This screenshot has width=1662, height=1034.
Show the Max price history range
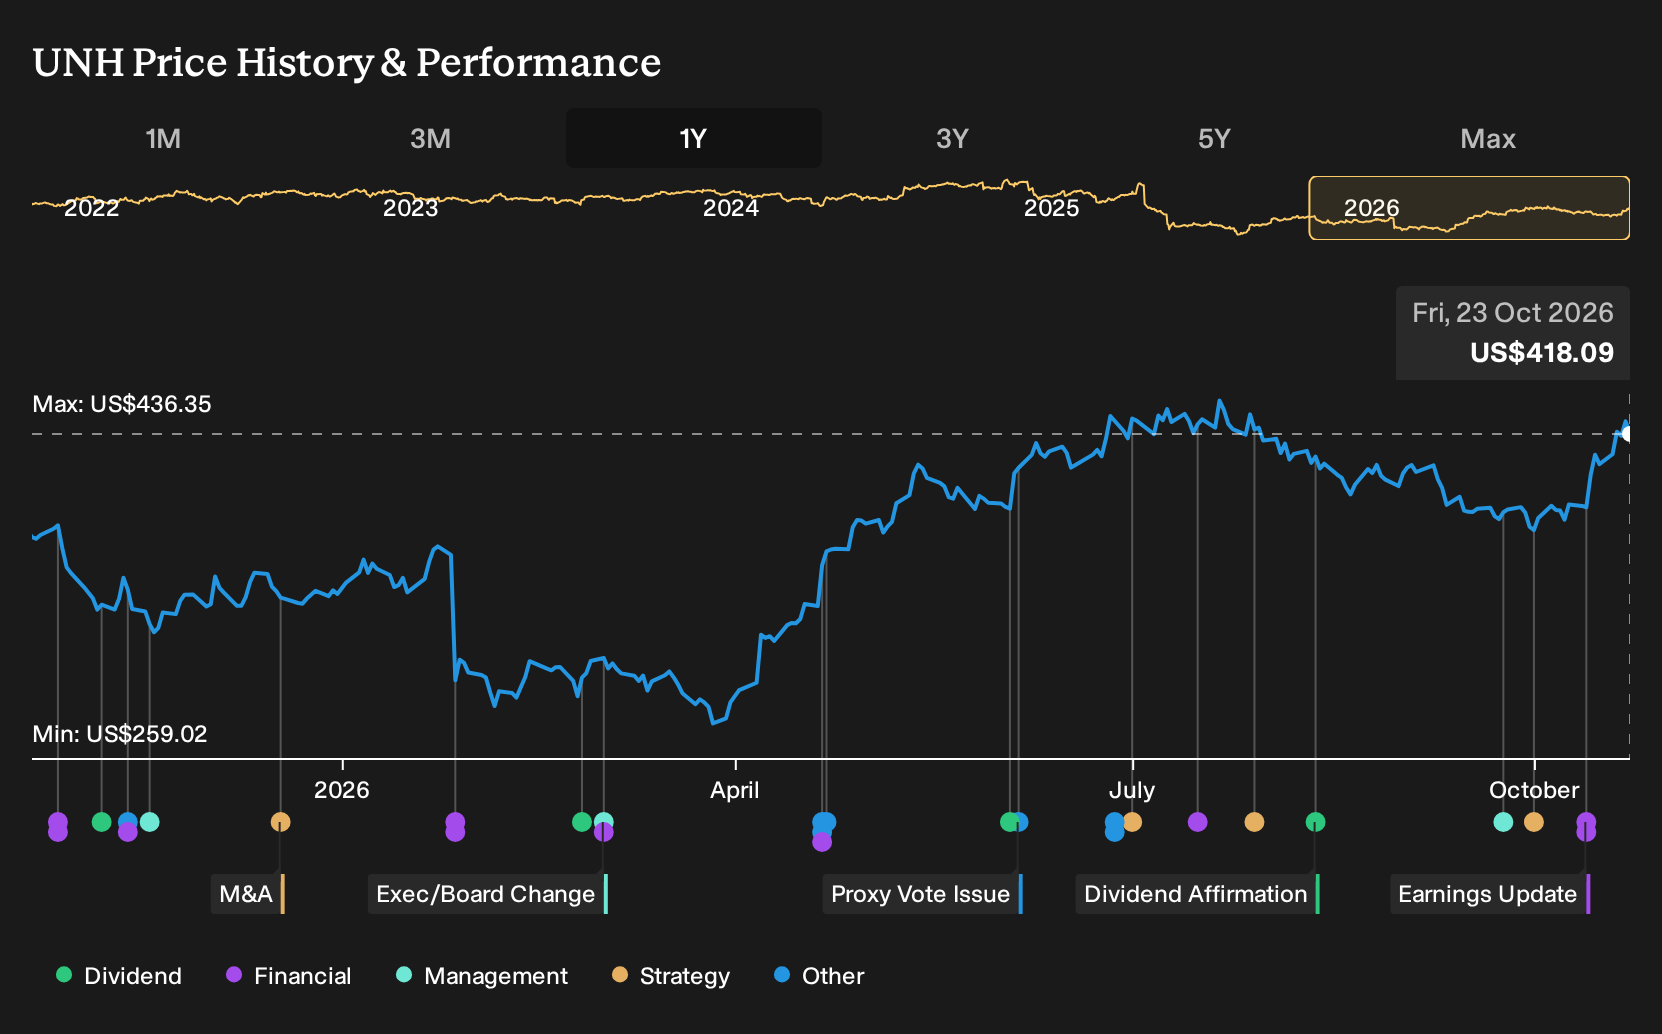1487,138
